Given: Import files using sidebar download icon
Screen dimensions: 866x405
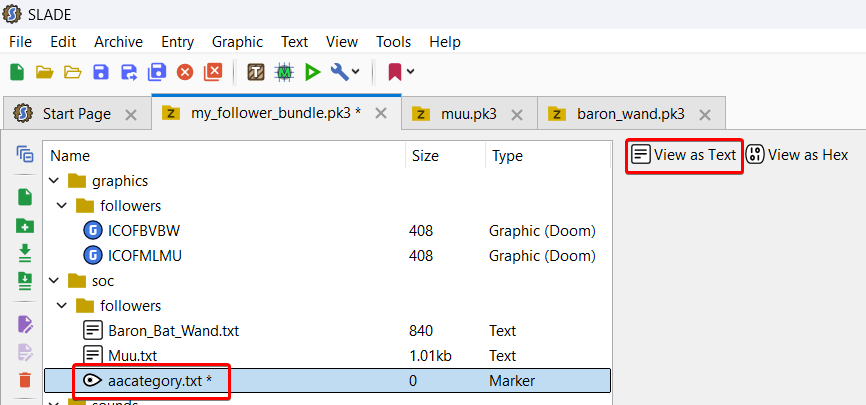Looking at the screenshot, I should [25, 253].
